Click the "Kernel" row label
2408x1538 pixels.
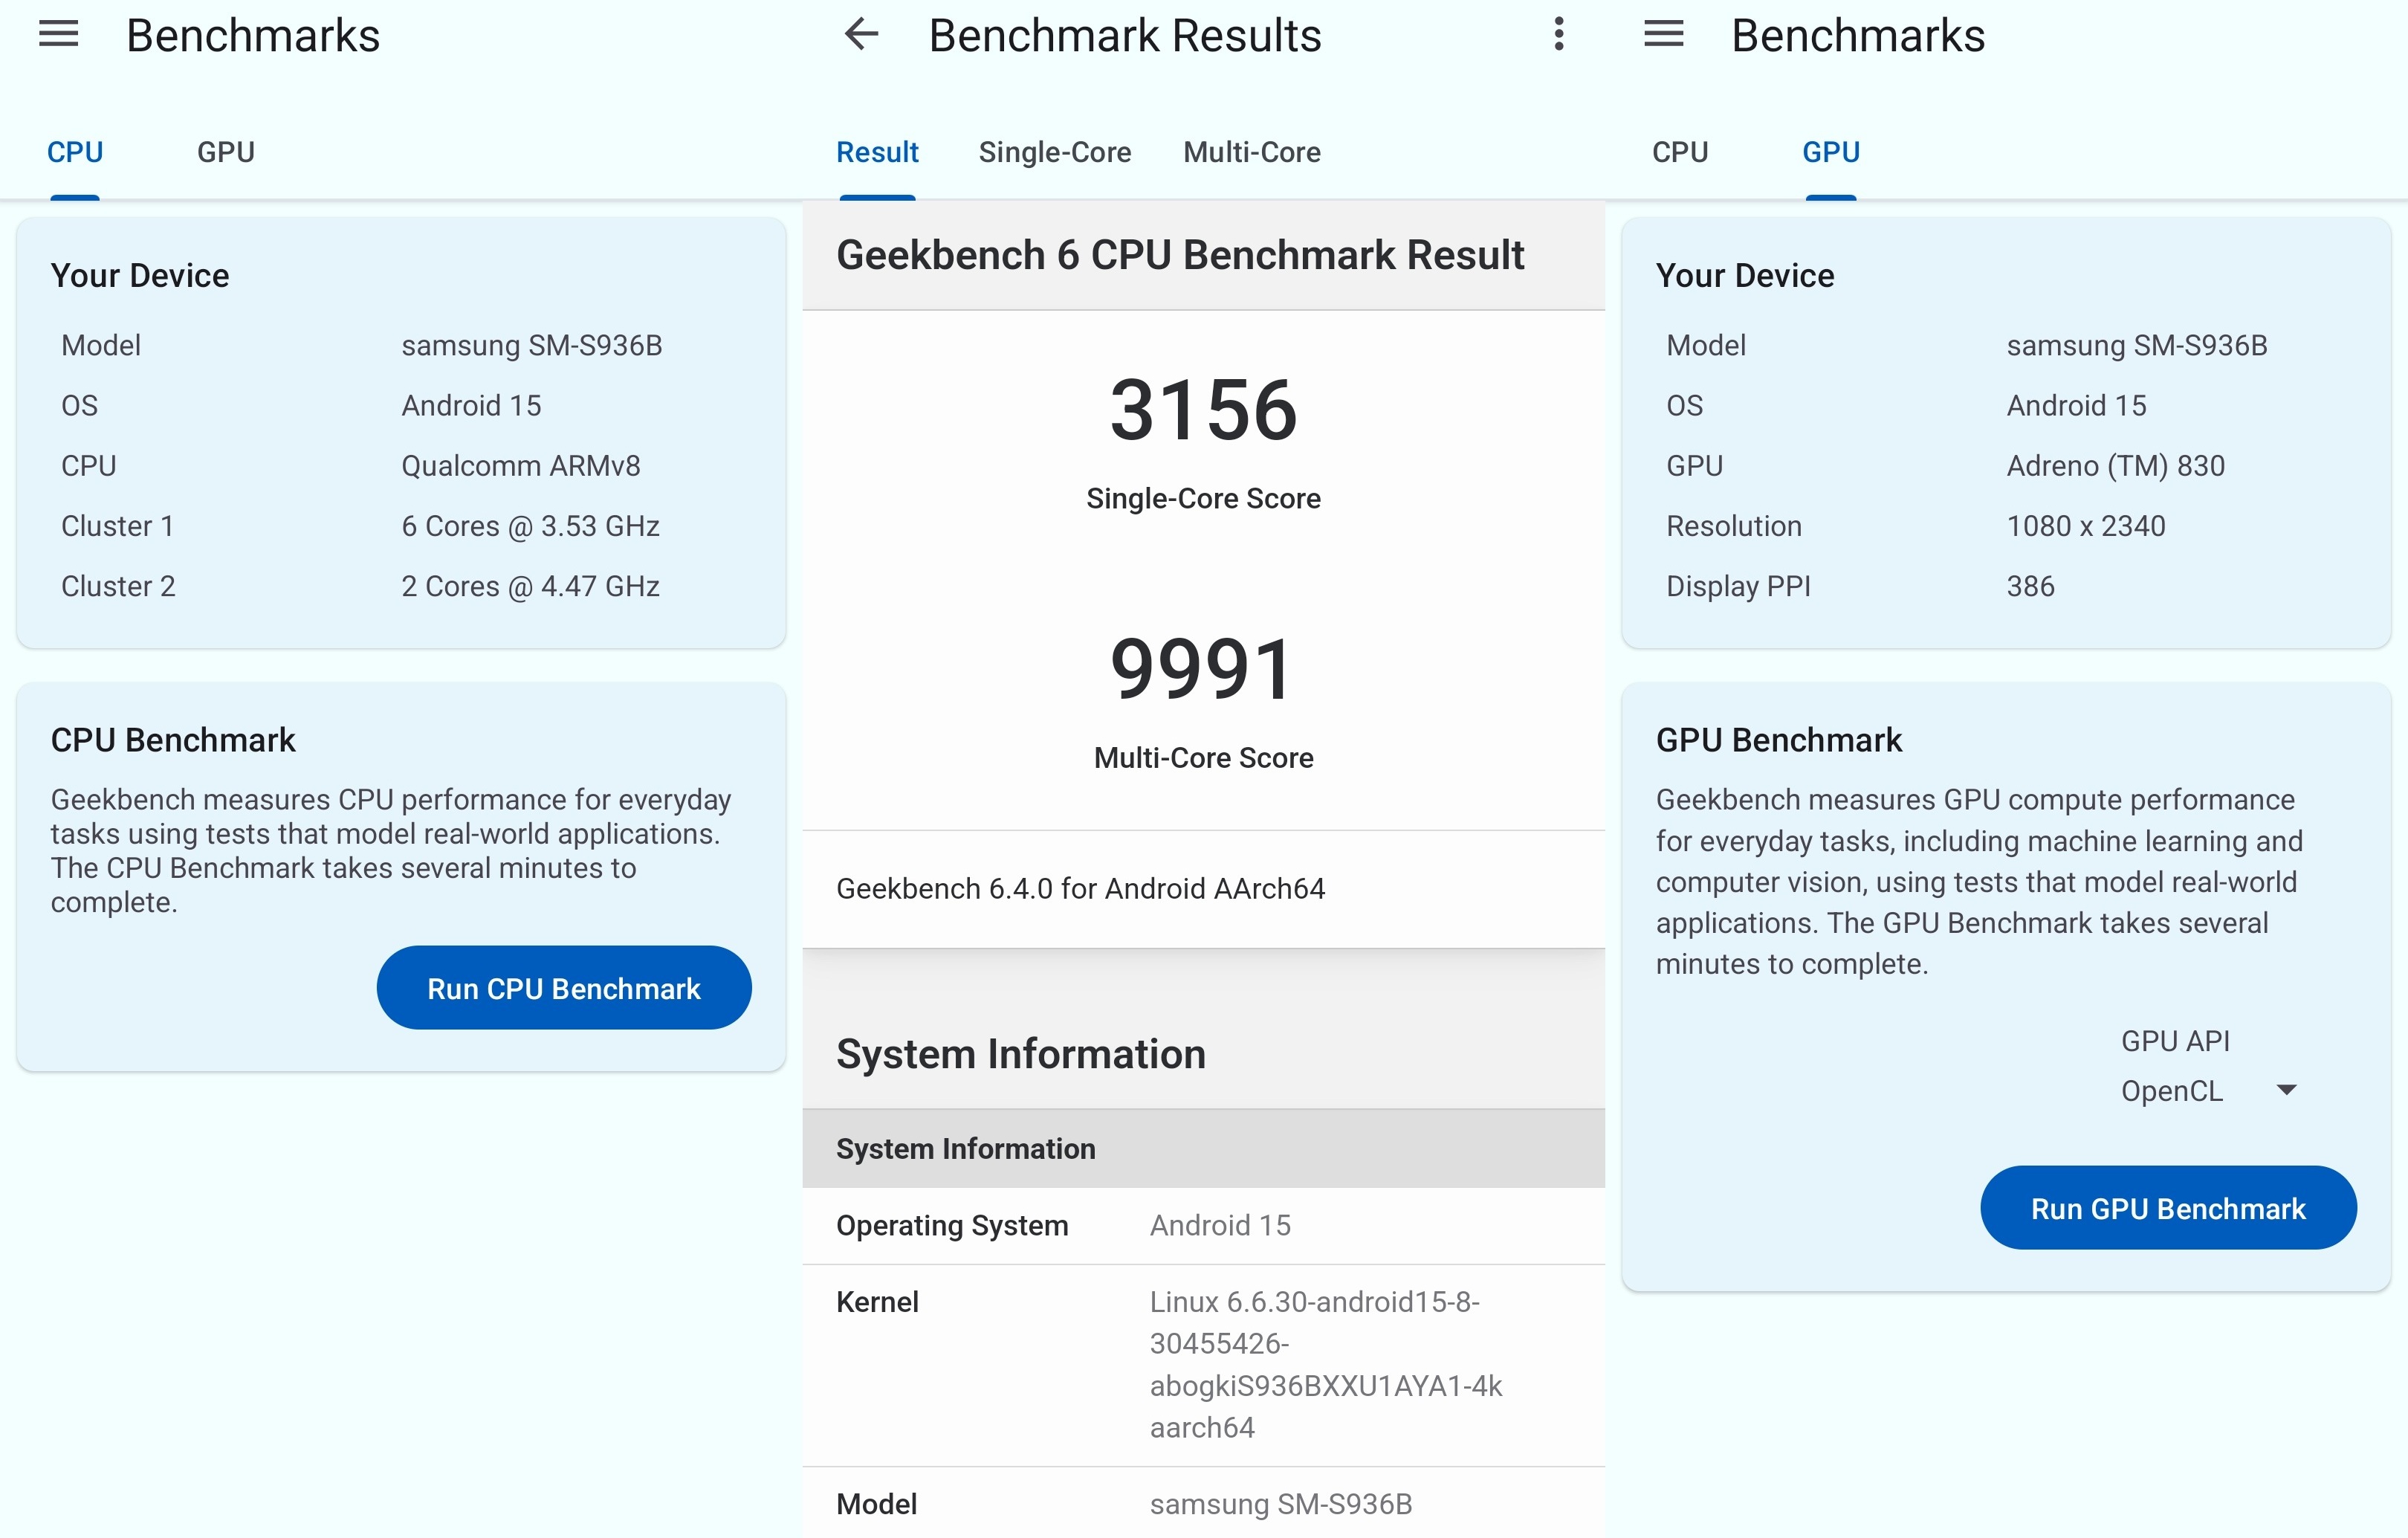tap(877, 1302)
